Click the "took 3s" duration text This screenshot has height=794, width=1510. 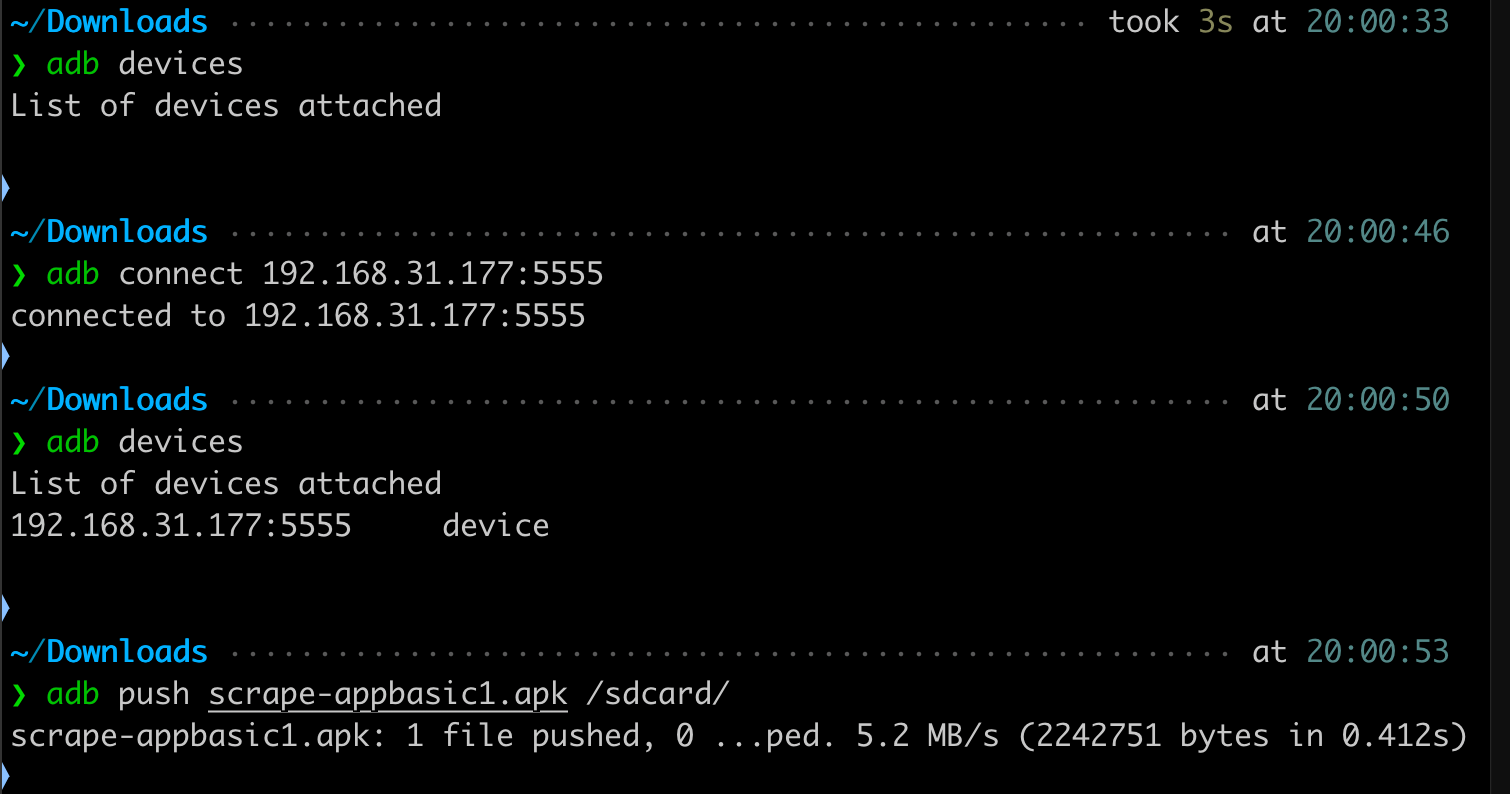pos(1169,22)
